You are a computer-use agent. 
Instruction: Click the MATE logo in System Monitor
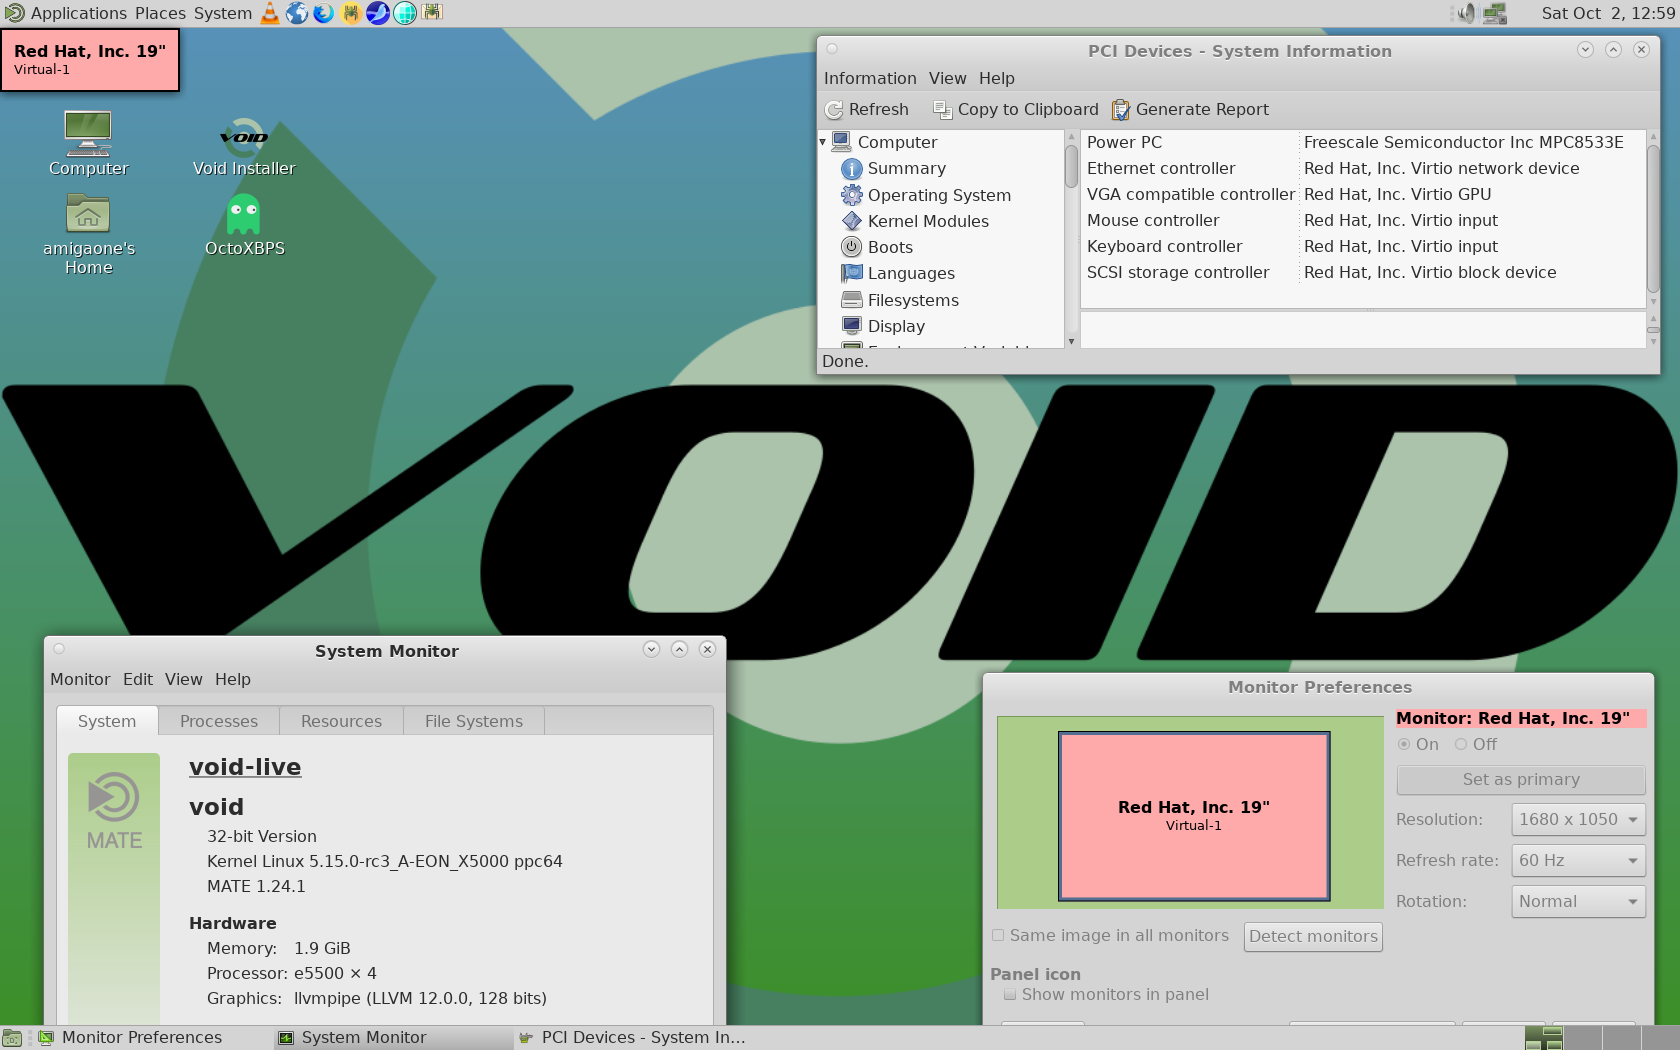114,811
